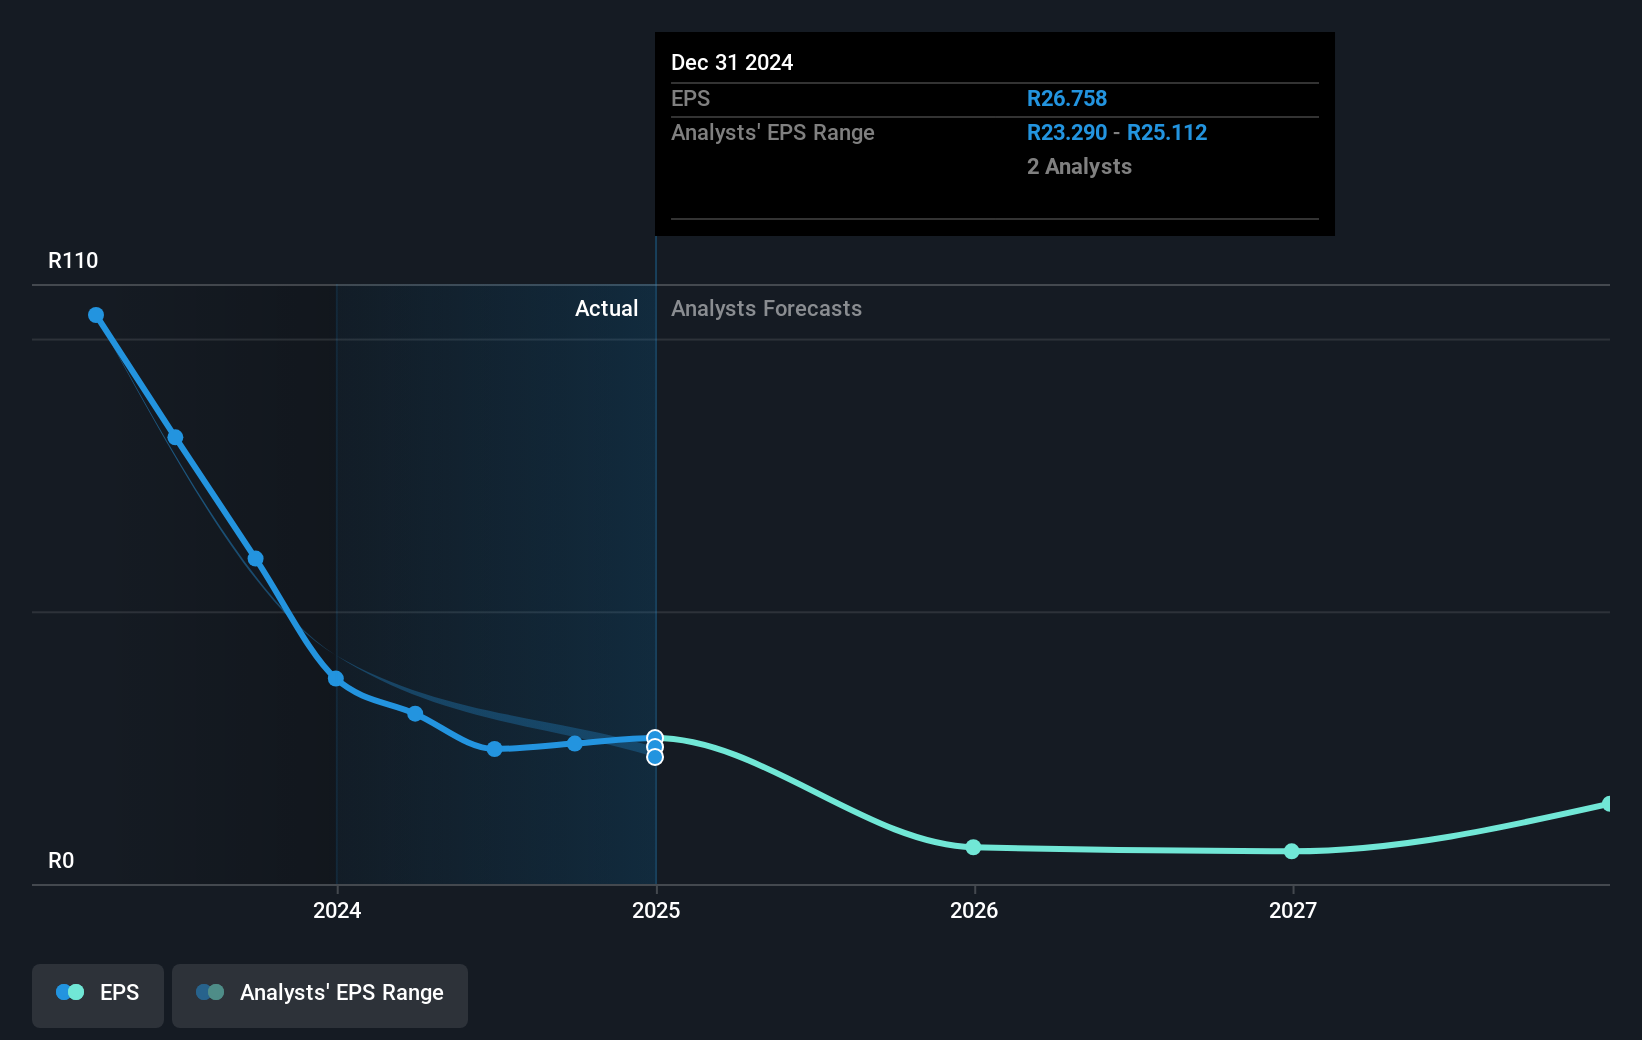Select the 2027 forecast EPS point
The width and height of the screenshot is (1642, 1040).
pyautogui.click(x=1292, y=851)
